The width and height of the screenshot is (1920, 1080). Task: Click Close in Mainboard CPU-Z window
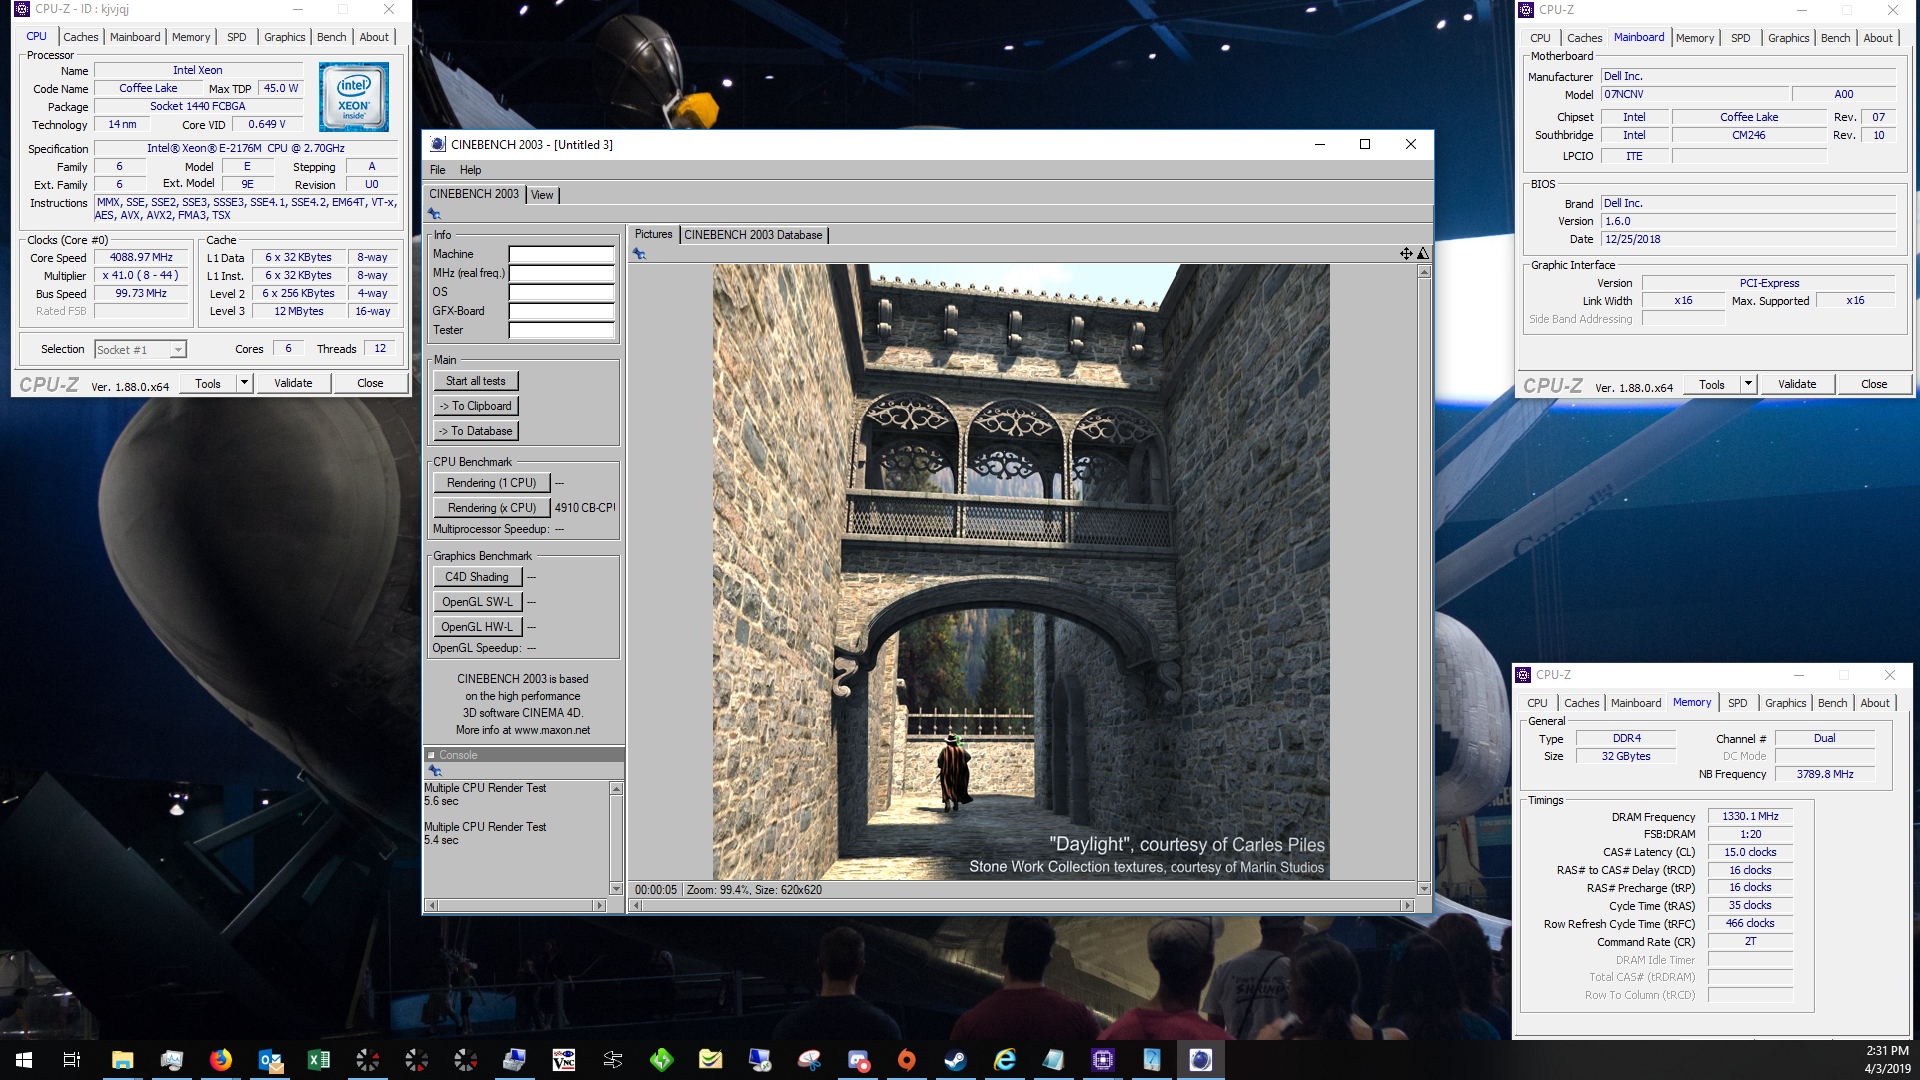coord(1874,384)
